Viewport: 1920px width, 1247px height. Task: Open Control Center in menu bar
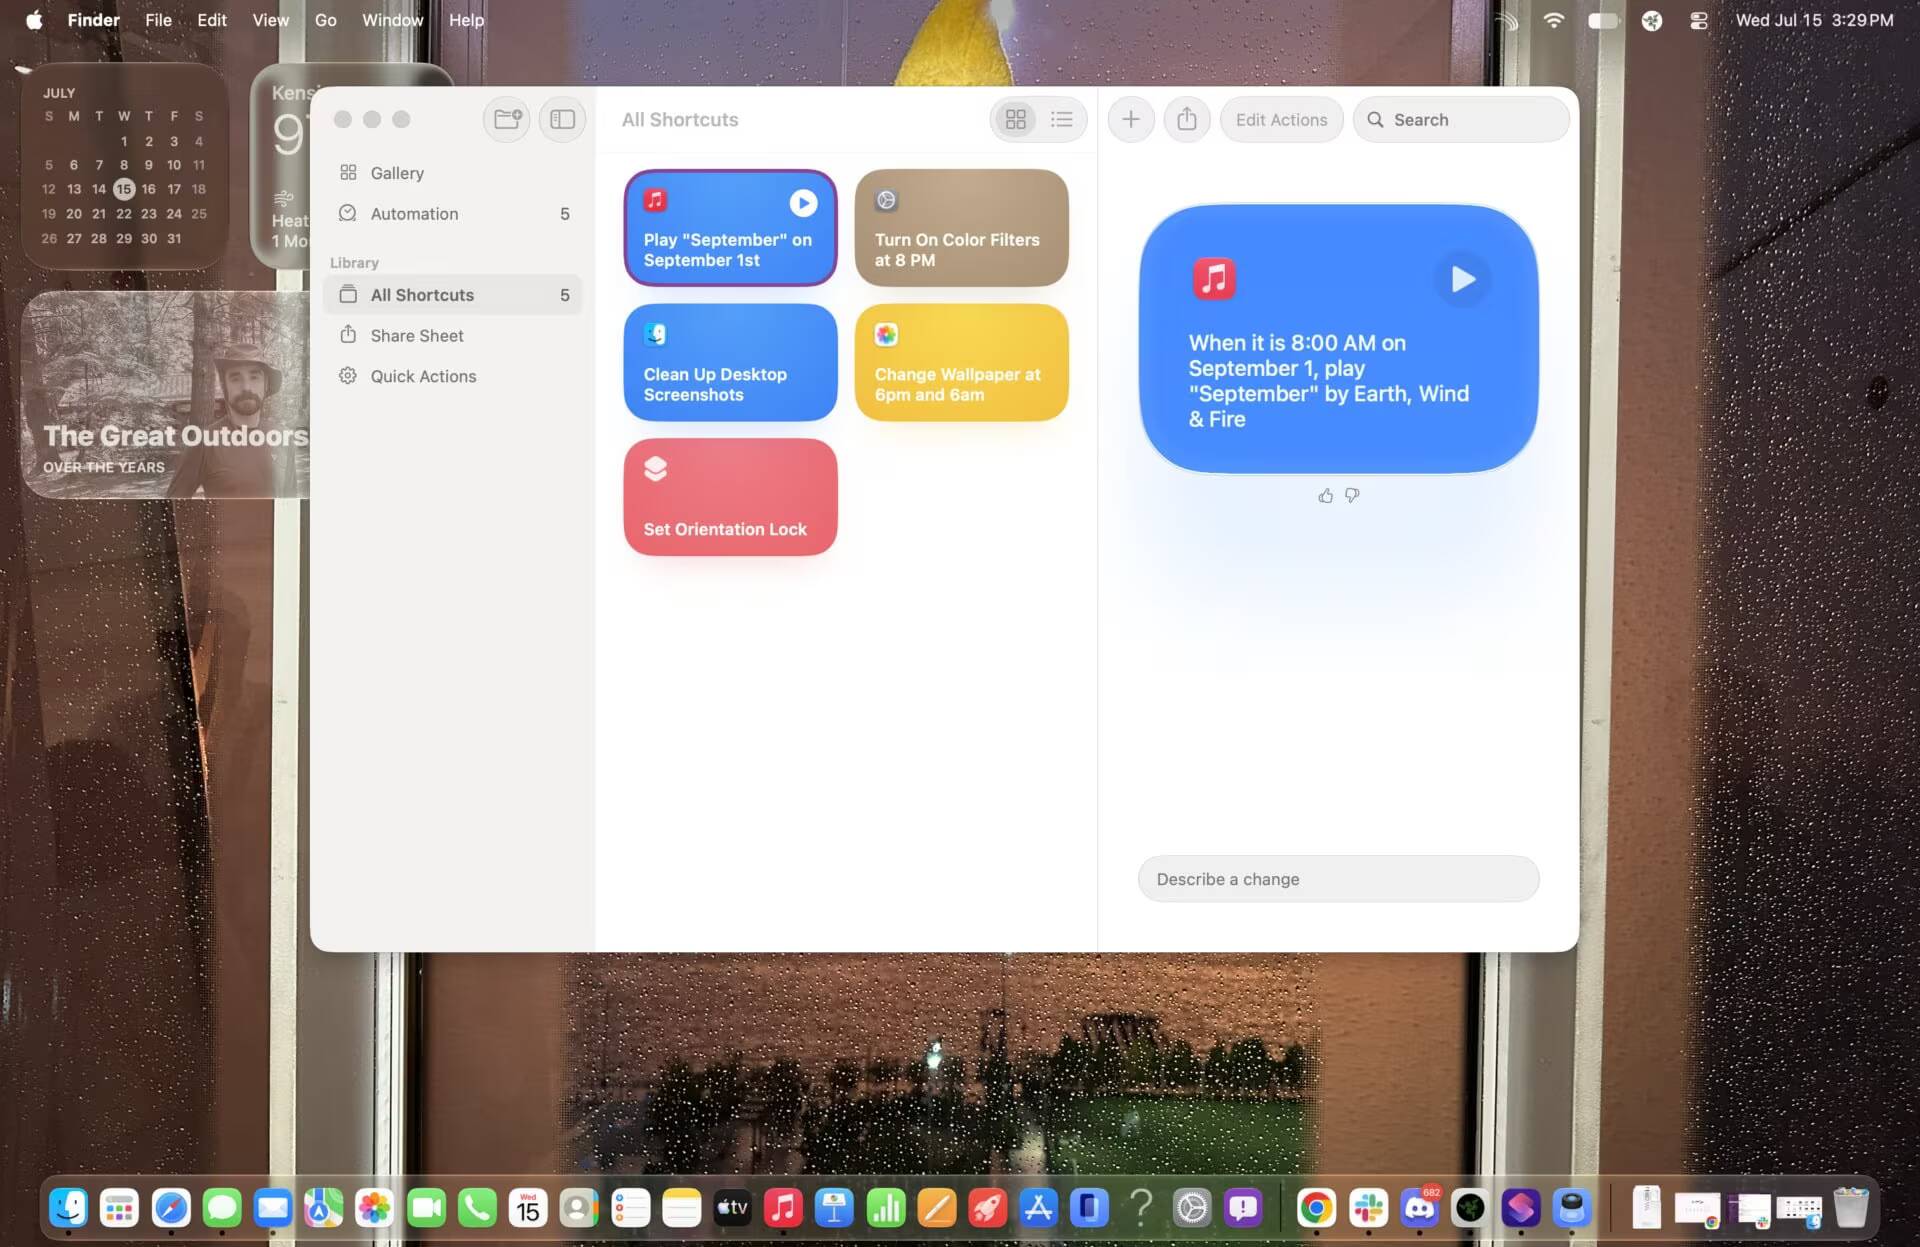[1698, 20]
